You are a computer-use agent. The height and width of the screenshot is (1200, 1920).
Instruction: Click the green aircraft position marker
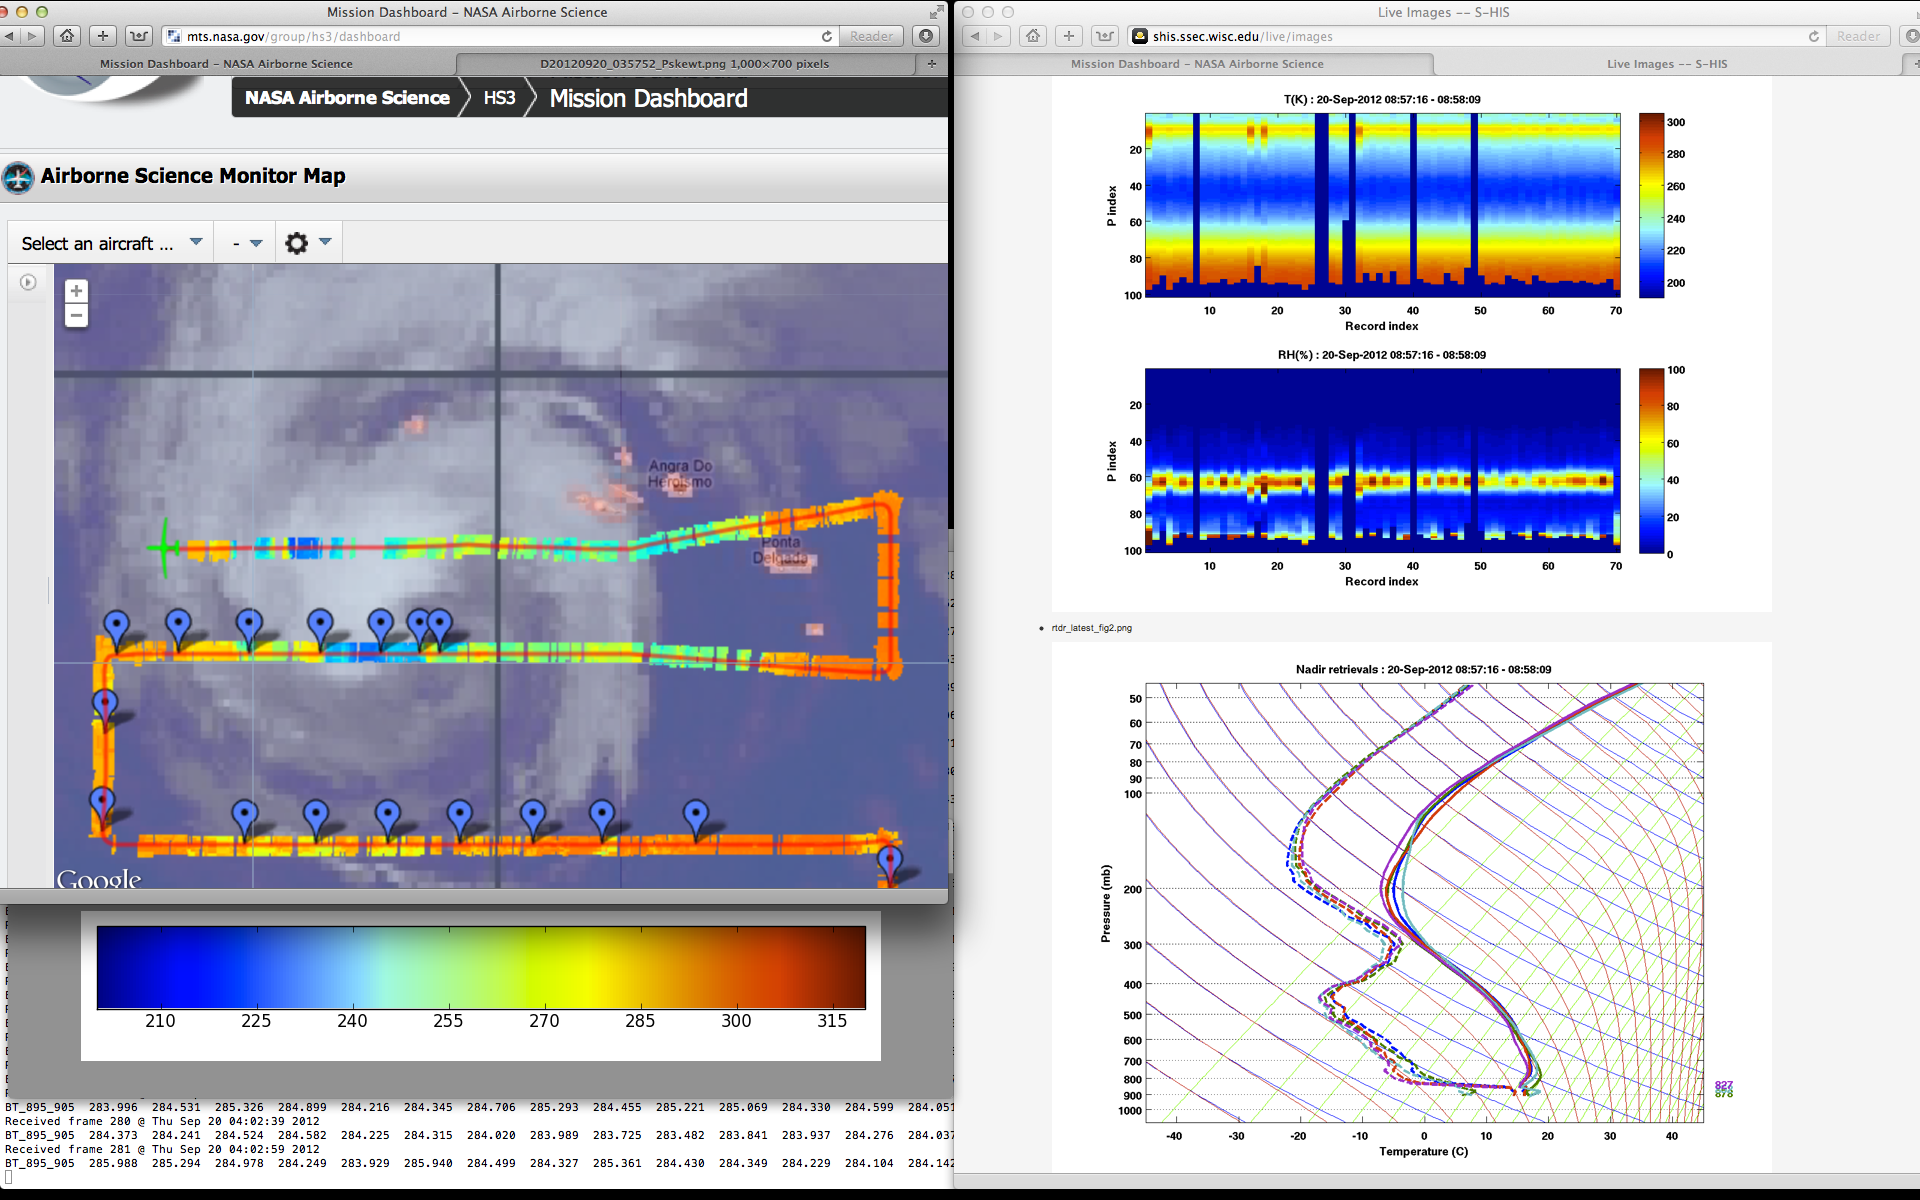click(x=165, y=547)
